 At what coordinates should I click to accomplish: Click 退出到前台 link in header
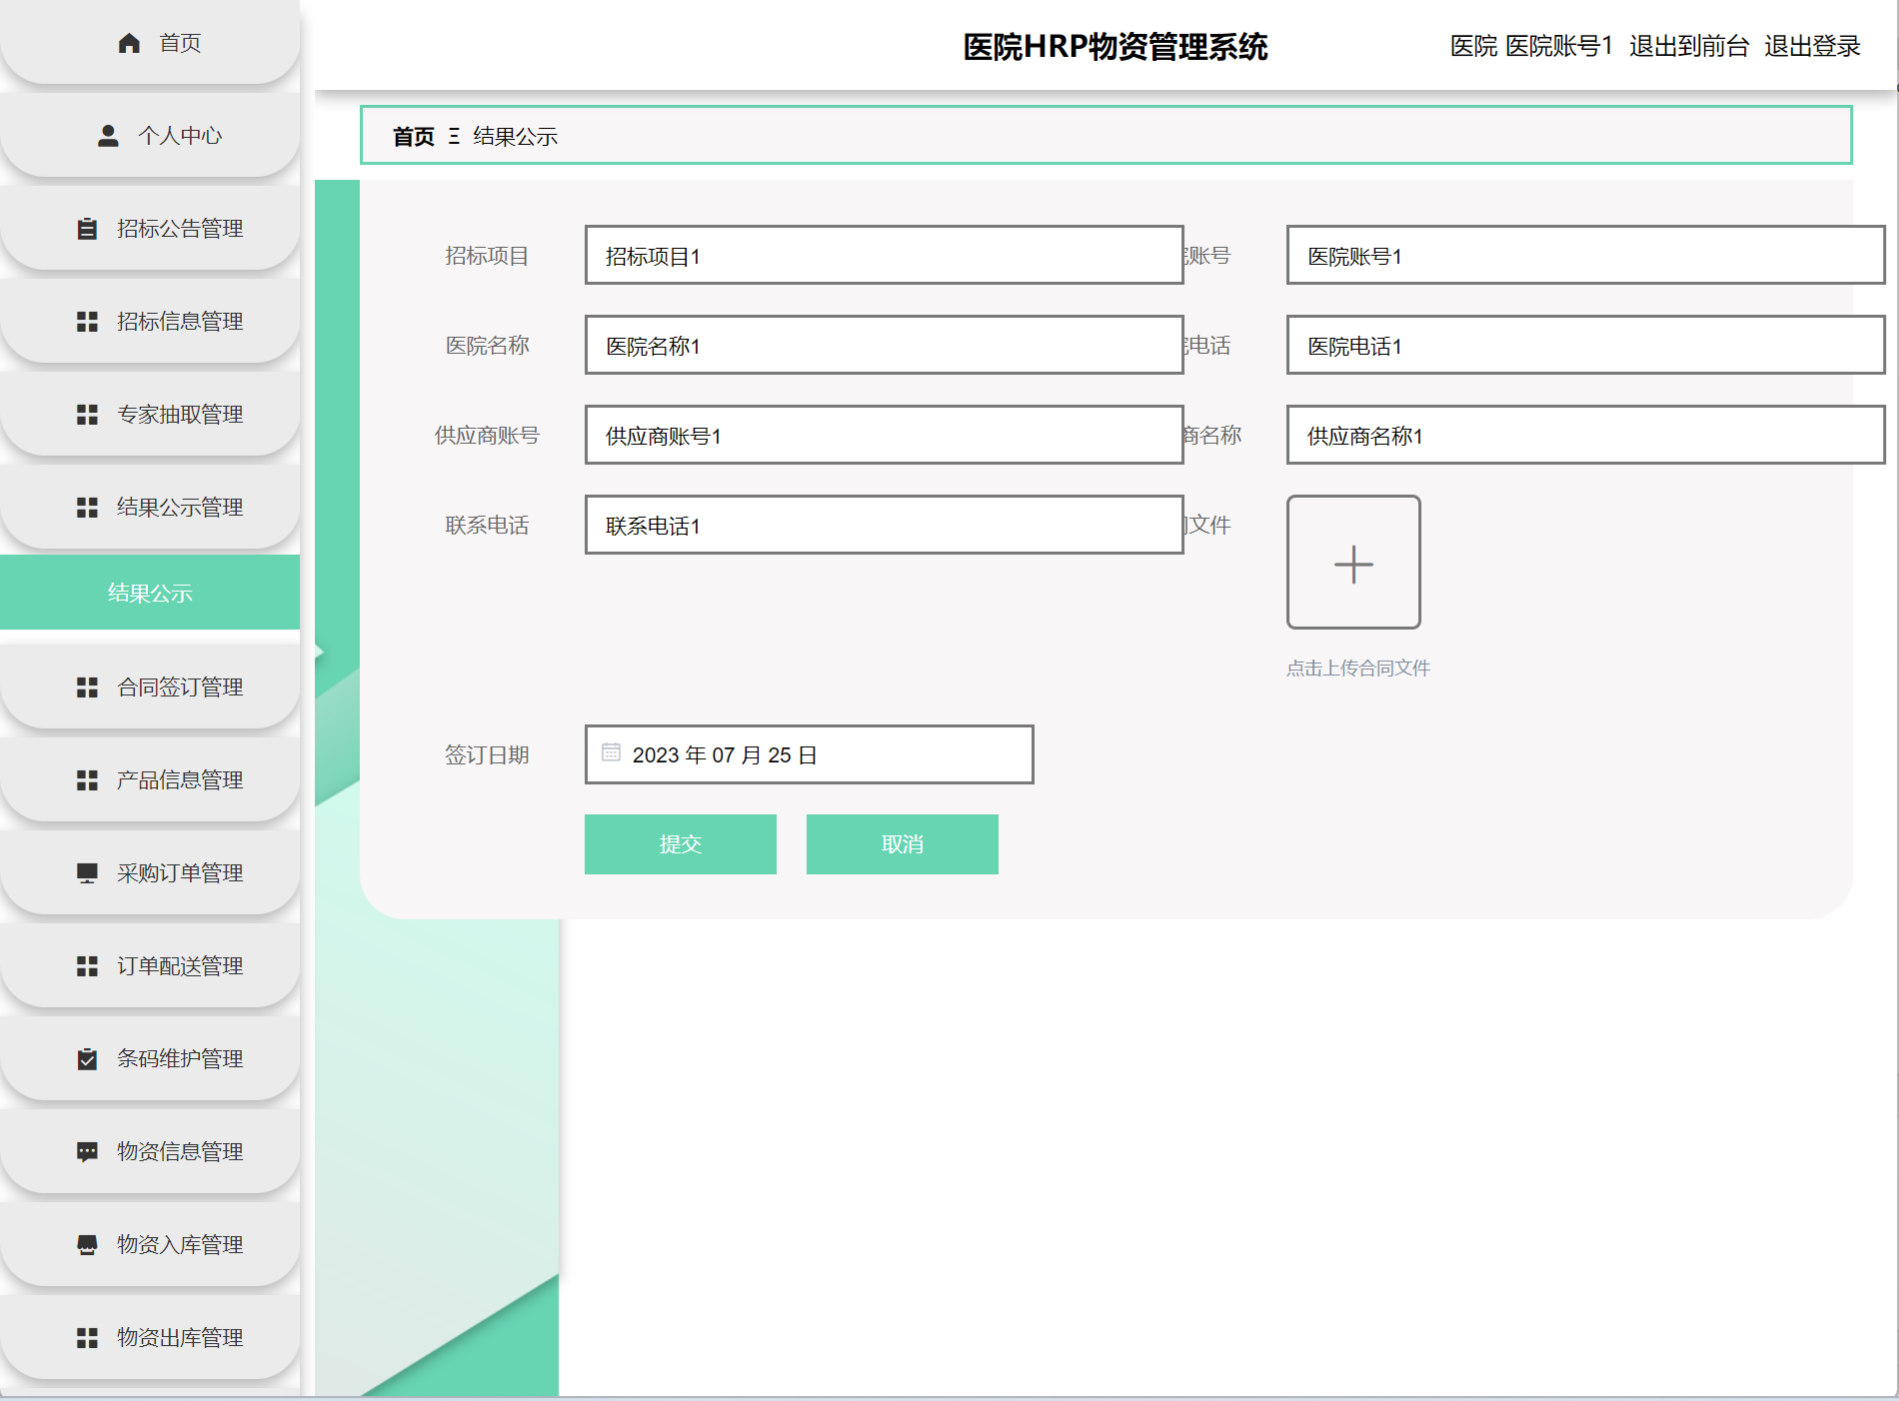(1689, 46)
